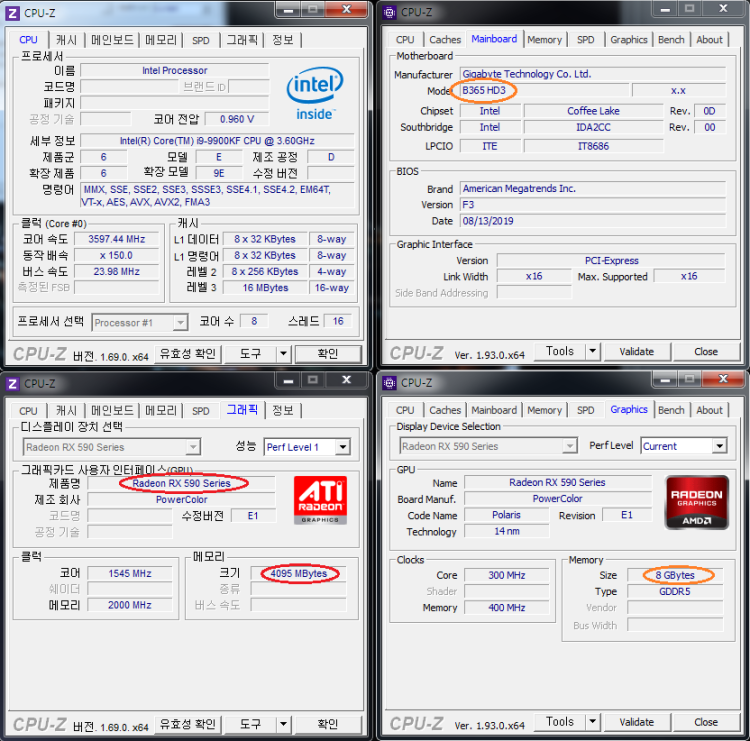This screenshot has width=750, height=741.
Task: Select Memory tab in Mainboard window
Action: pyautogui.click(x=544, y=40)
